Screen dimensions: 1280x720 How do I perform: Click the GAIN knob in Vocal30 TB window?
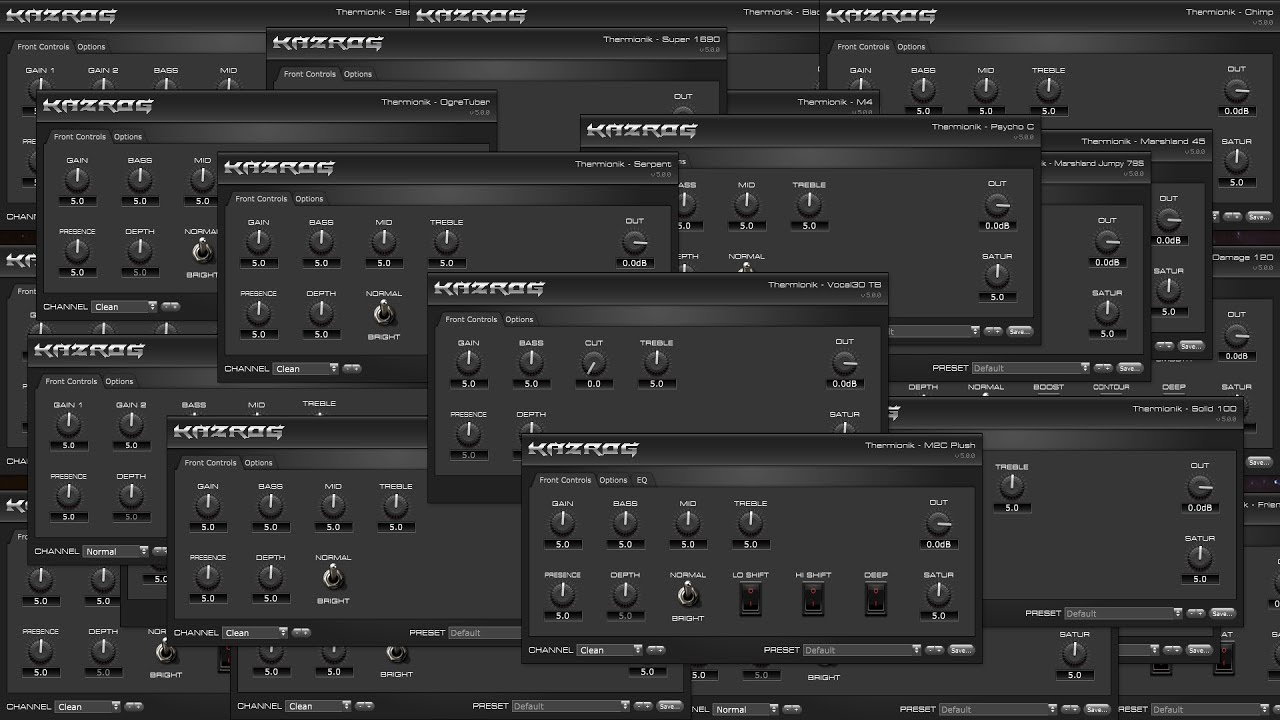[468, 362]
